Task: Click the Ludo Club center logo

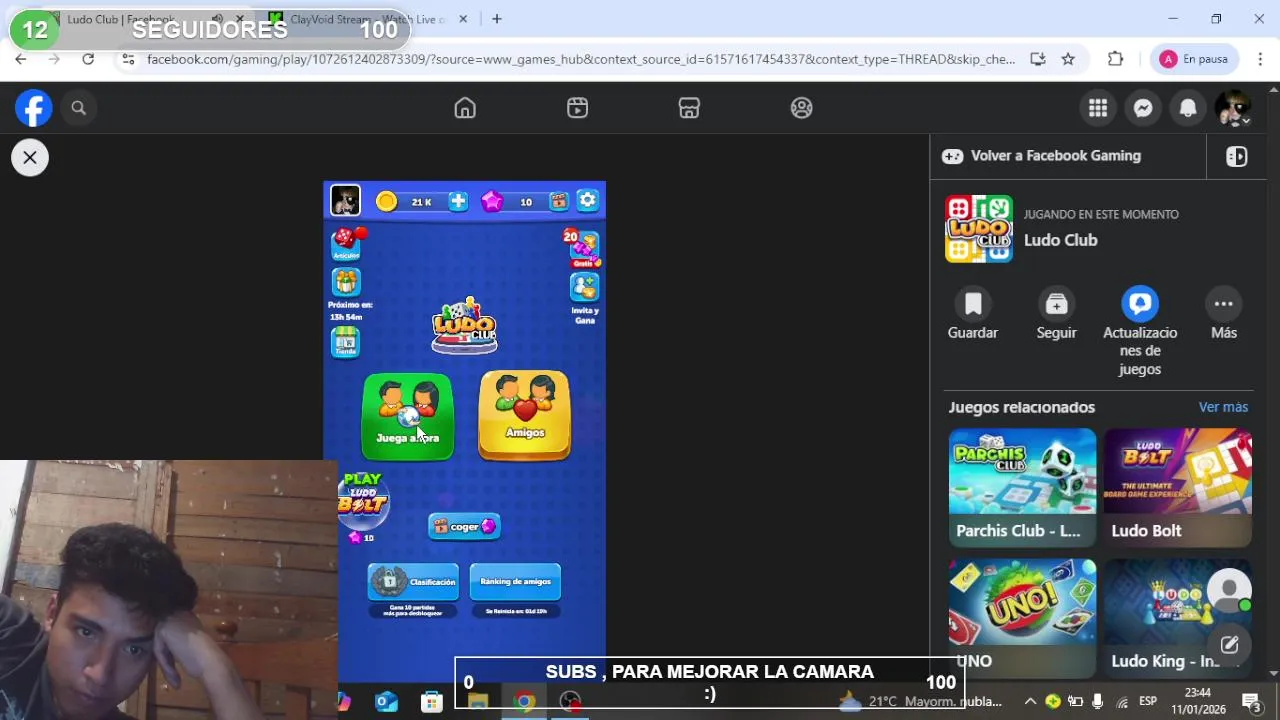Action: click(x=464, y=325)
